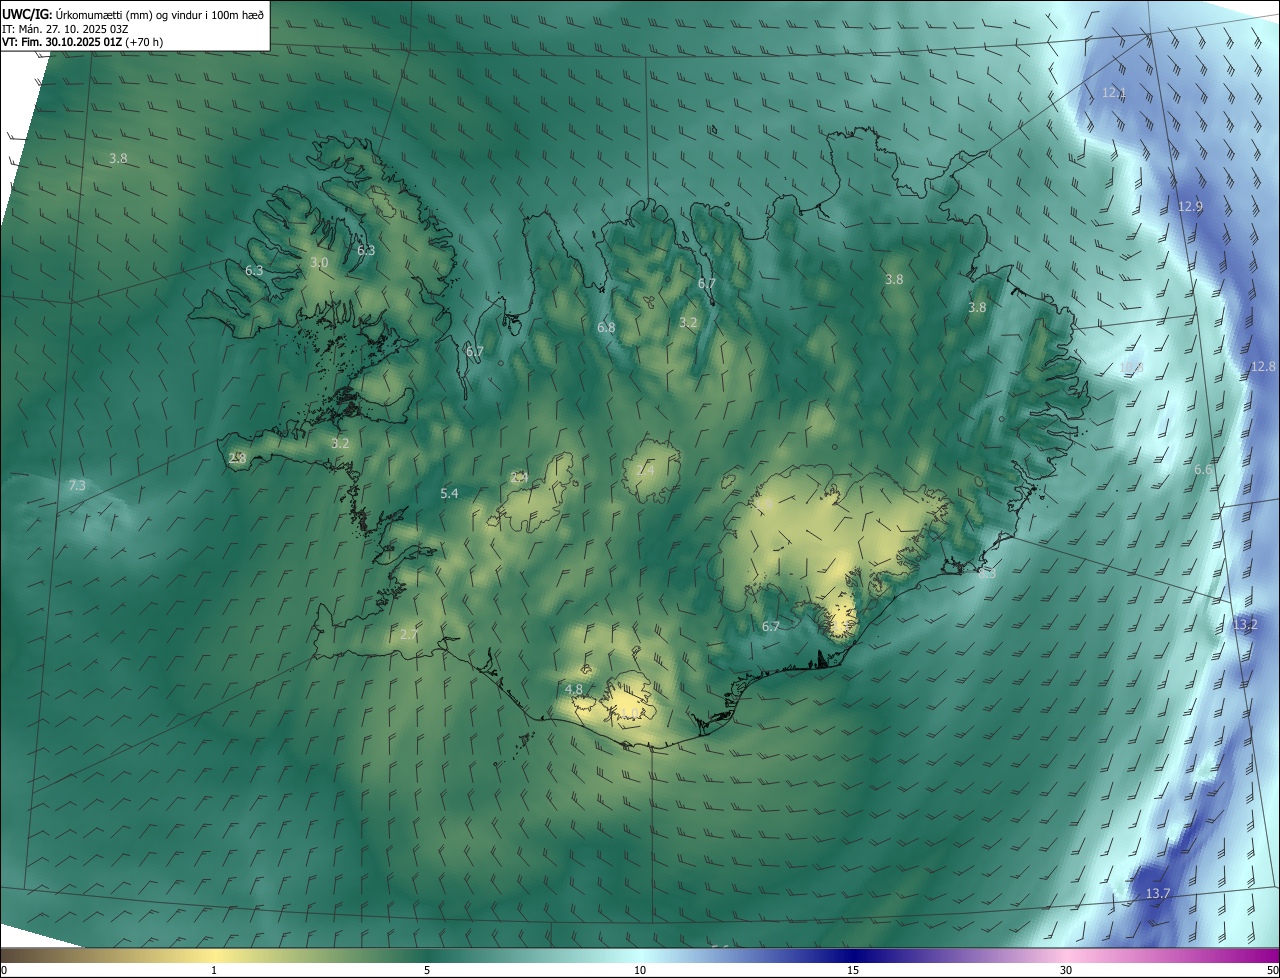
Task: Click the 7.3 value label offshore
Action: point(77,485)
